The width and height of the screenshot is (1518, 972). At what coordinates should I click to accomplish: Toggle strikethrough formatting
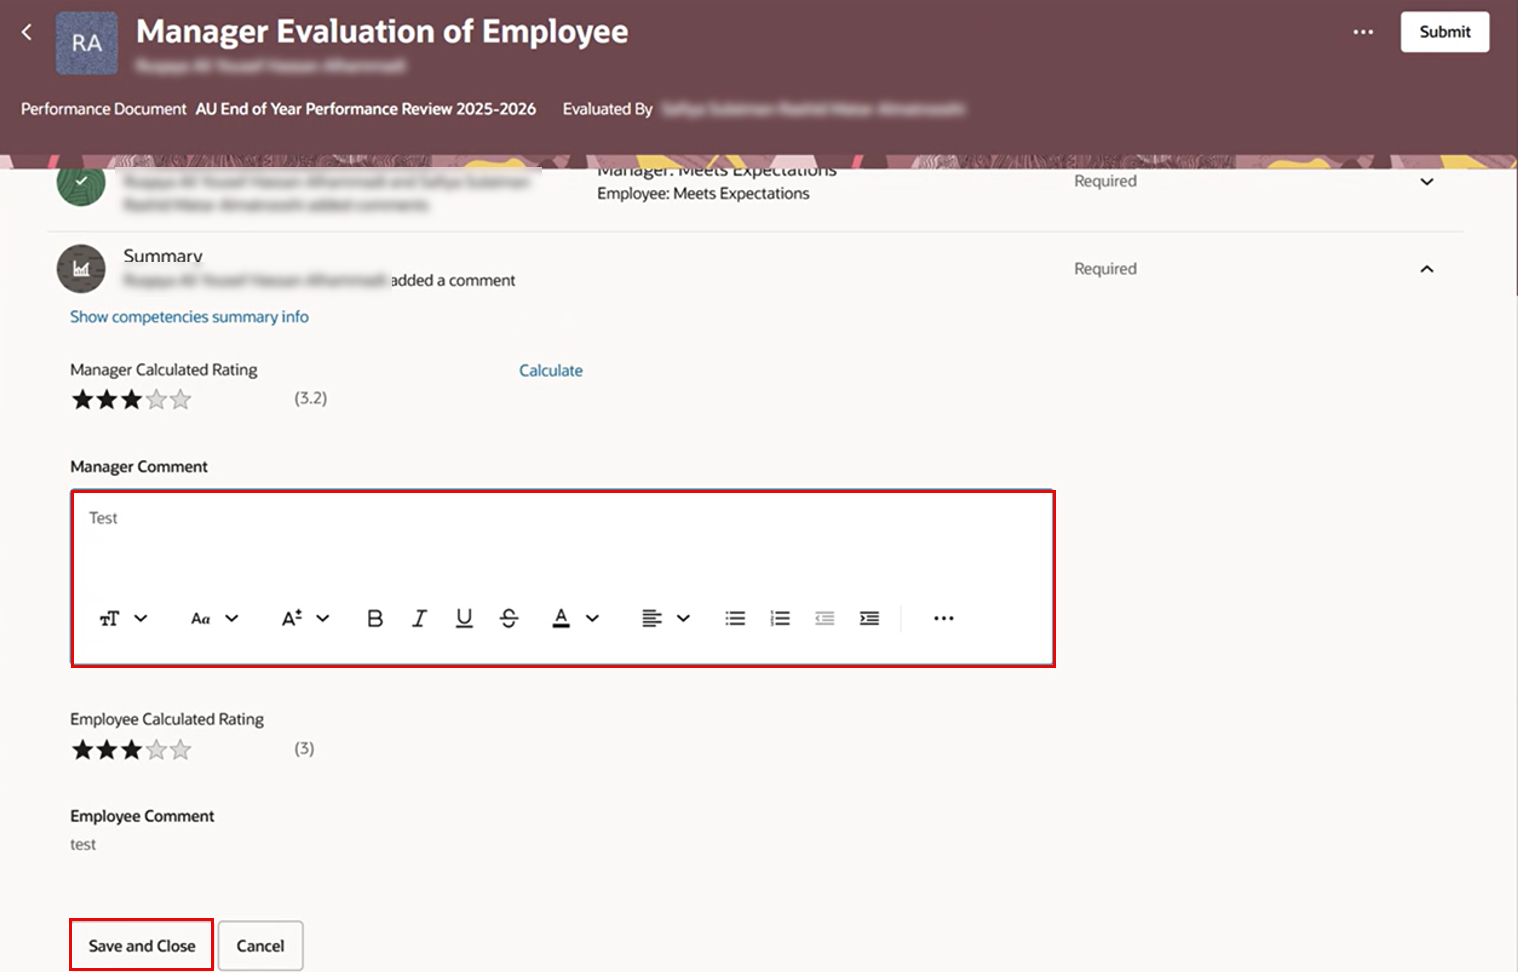coord(509,619)
